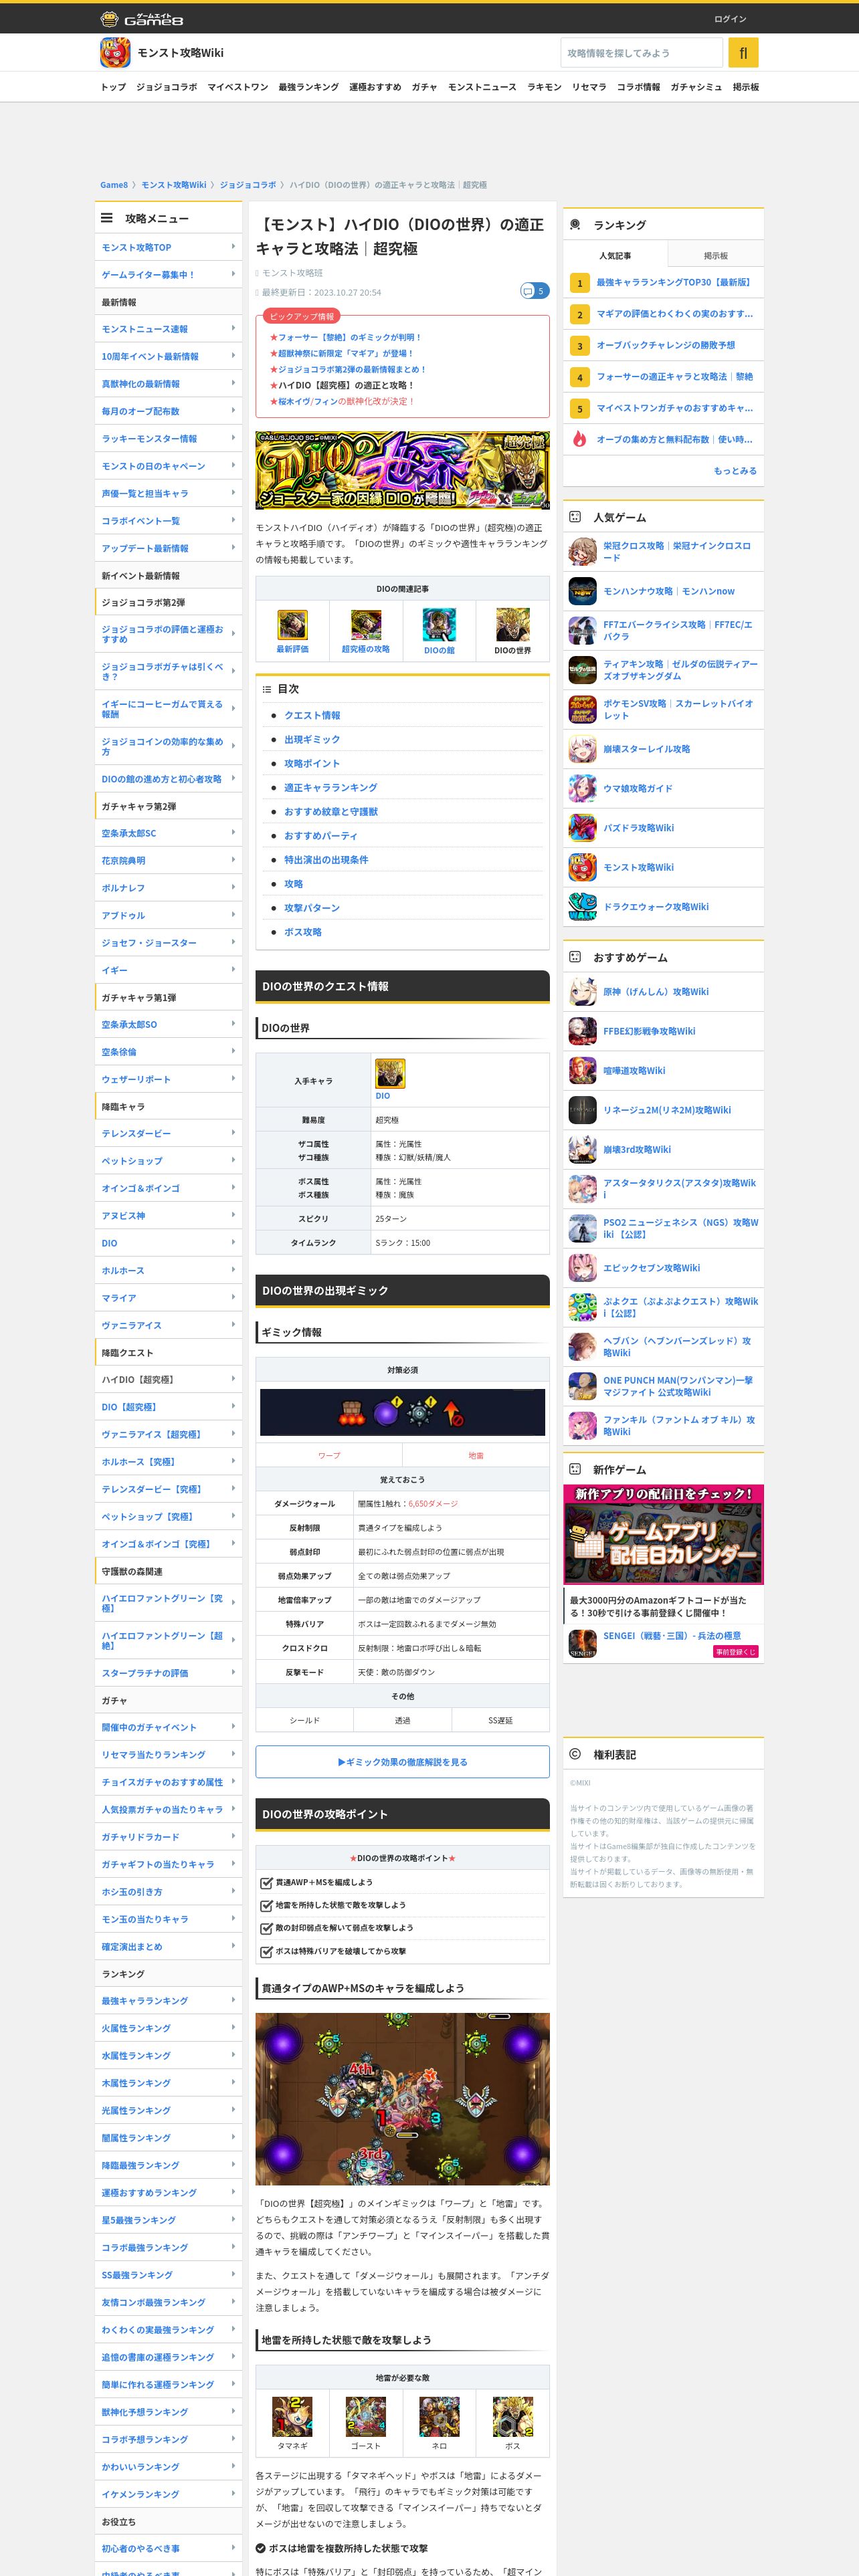
Task: Expand the 最強キャラランキング sidebar arrow
Action: (233, 2000)
